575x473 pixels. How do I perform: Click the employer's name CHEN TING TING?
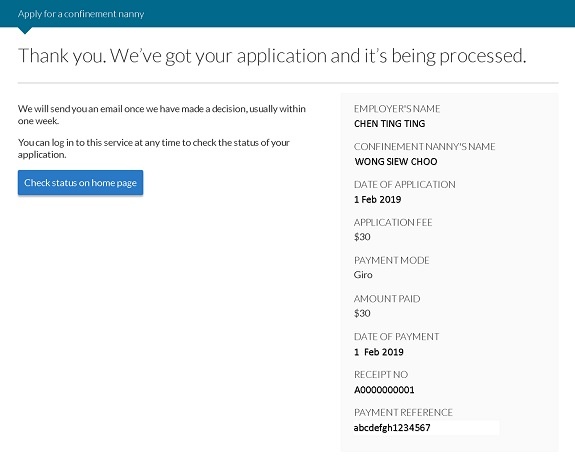389,124
